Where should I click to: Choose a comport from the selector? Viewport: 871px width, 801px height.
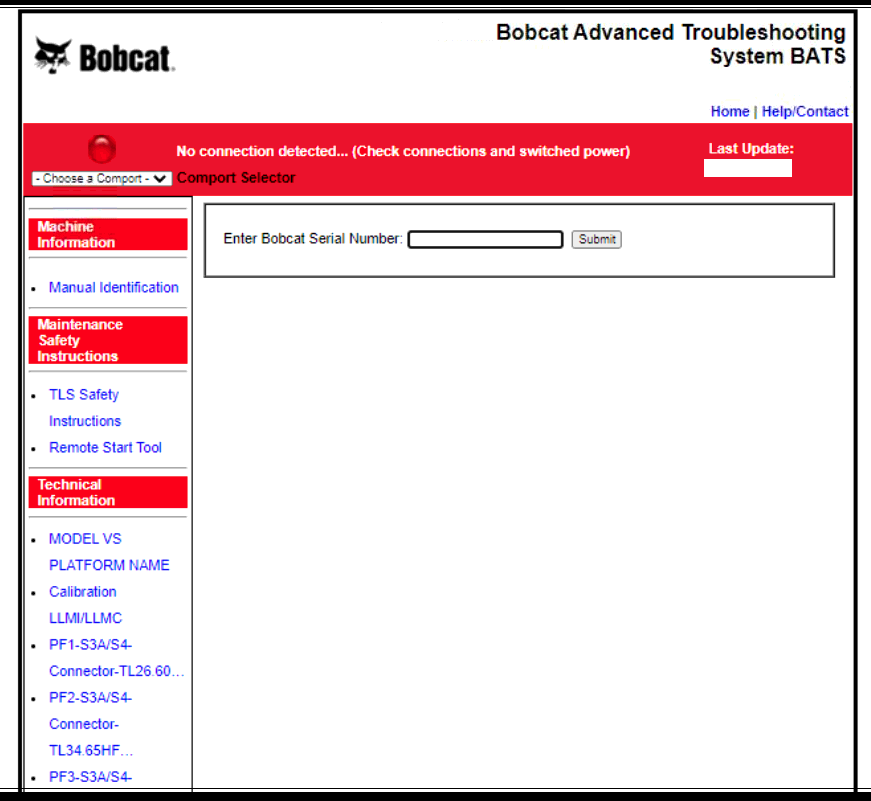[x=100, y=177]
